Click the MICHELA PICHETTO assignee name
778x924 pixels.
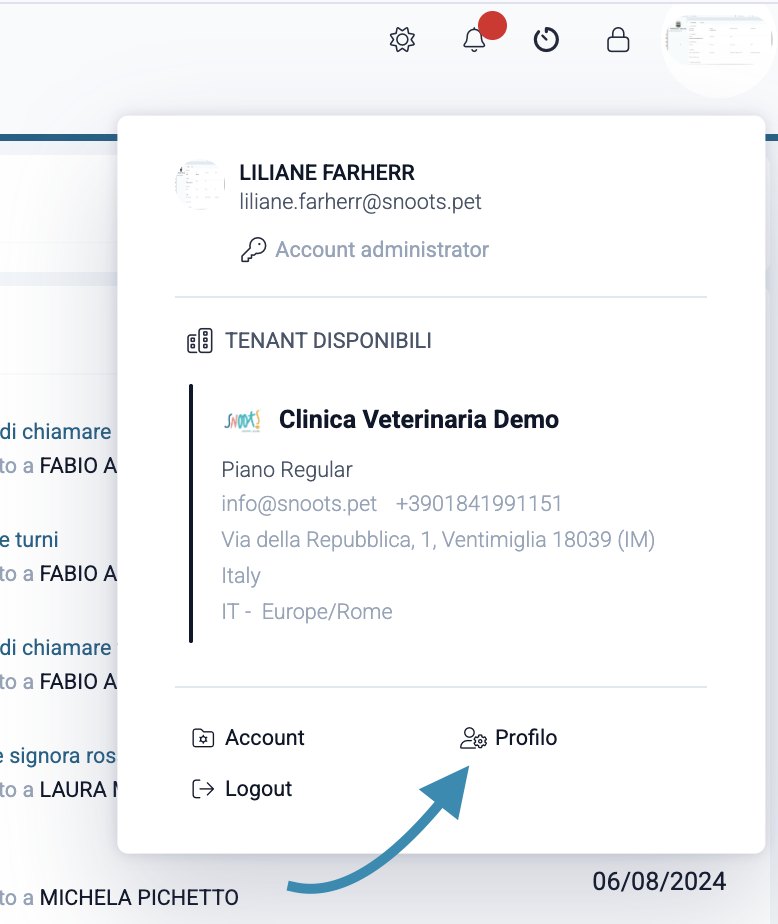pos(139,897)
